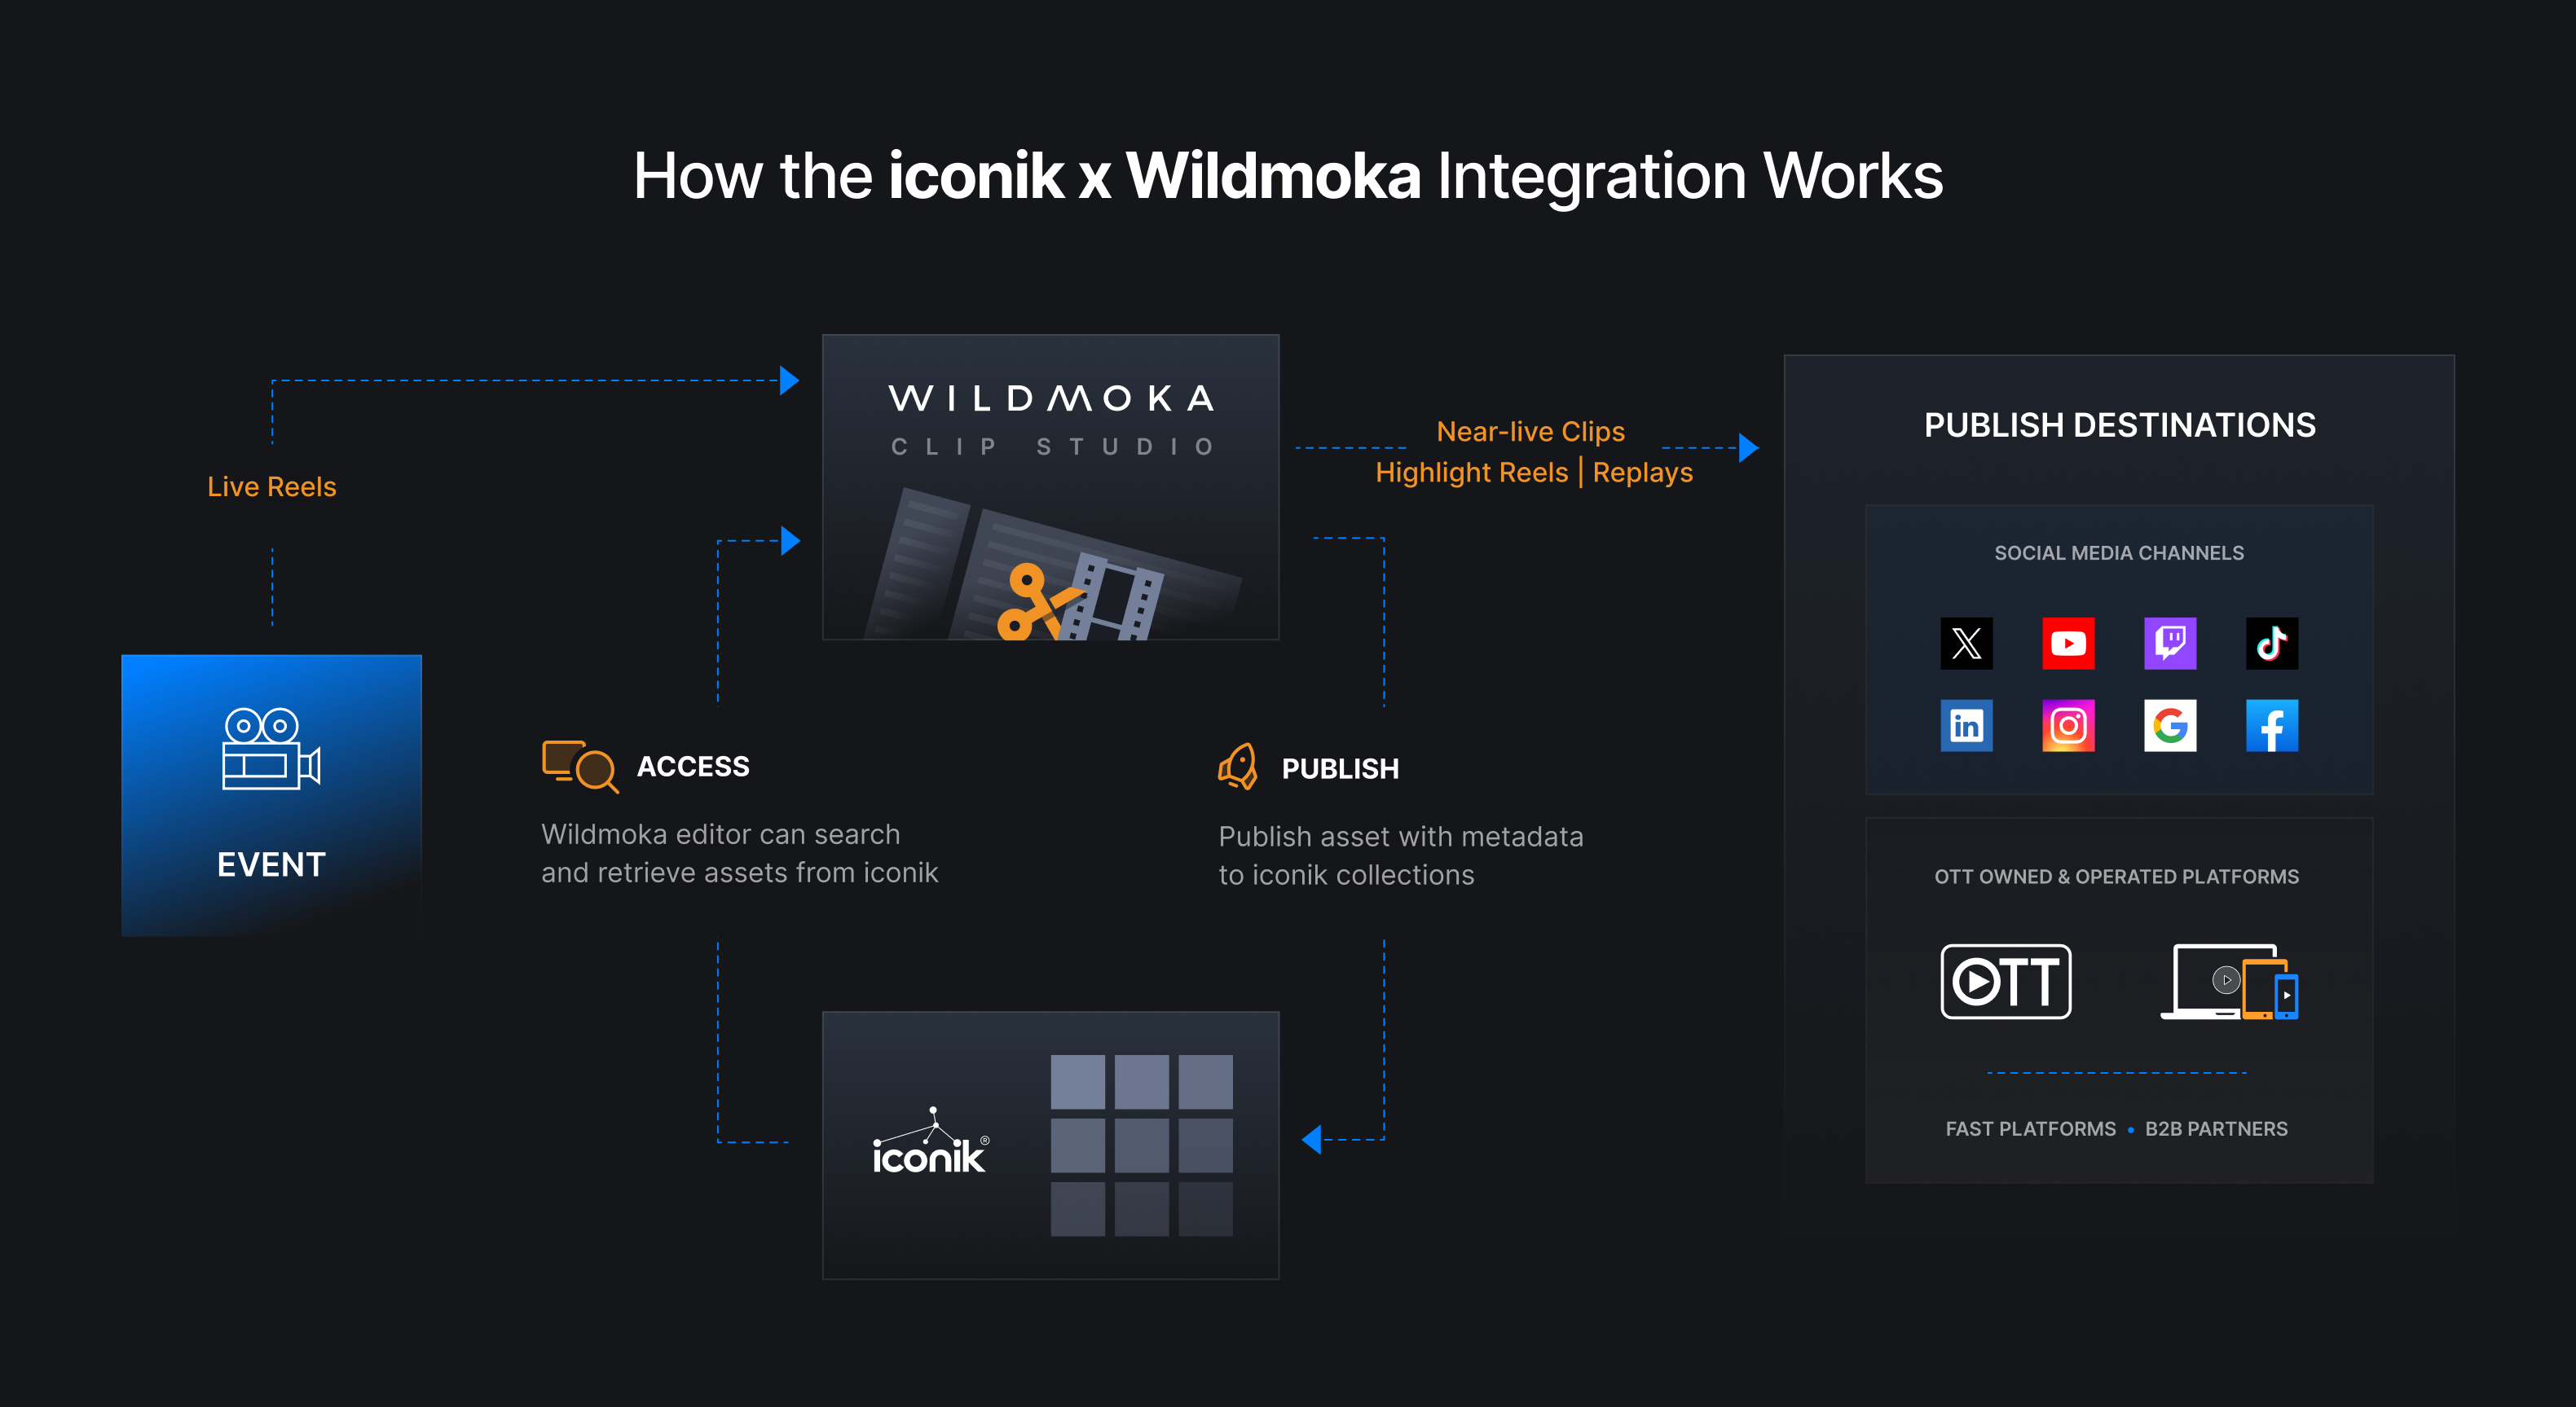2576x1407 pixels.
Task: Click the YouTube icon
Action: coord(2068,643)
